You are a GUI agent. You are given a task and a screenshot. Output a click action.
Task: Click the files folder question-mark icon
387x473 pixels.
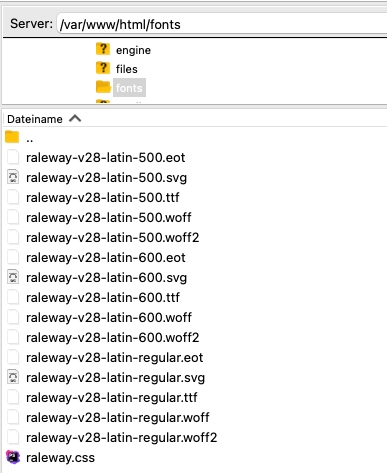103,68
